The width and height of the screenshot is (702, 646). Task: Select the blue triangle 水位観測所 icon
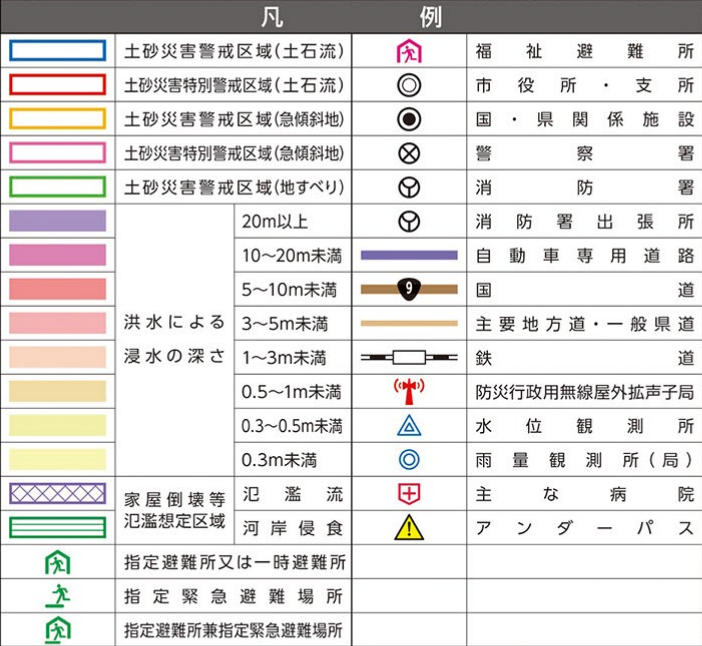pyautogui.click(x=408, y=426)
